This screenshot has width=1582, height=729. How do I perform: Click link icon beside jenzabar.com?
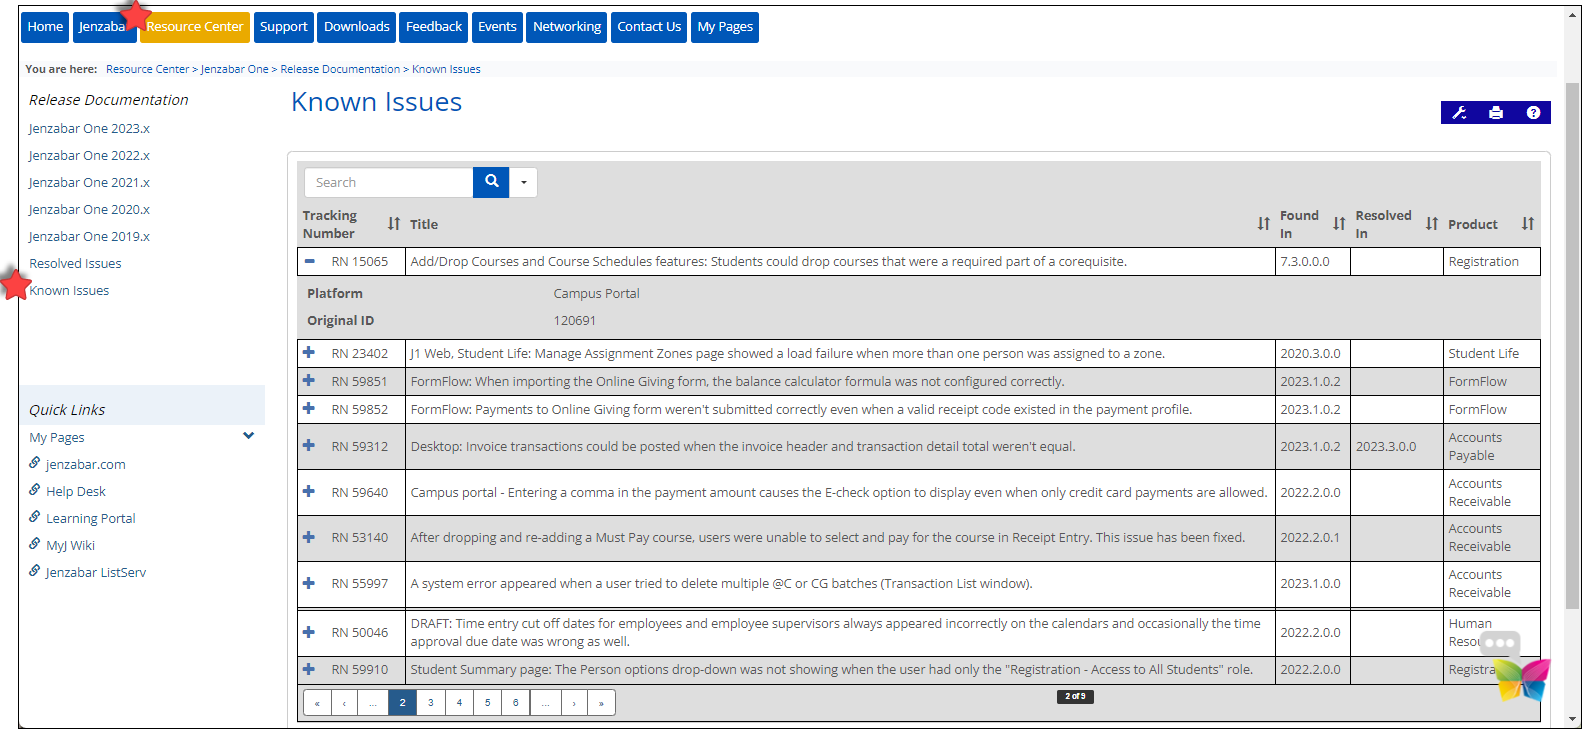35,463
